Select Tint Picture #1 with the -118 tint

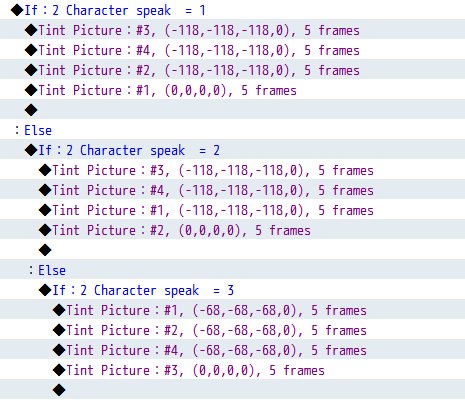point(232,209)
